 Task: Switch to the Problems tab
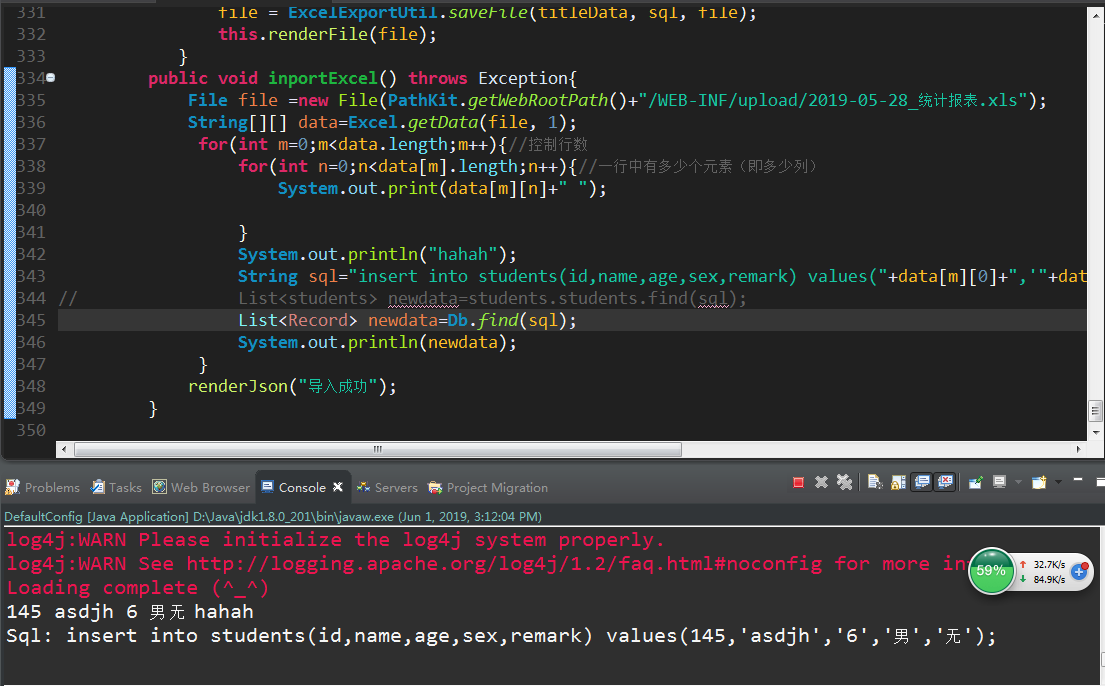[x=43, y=487]
